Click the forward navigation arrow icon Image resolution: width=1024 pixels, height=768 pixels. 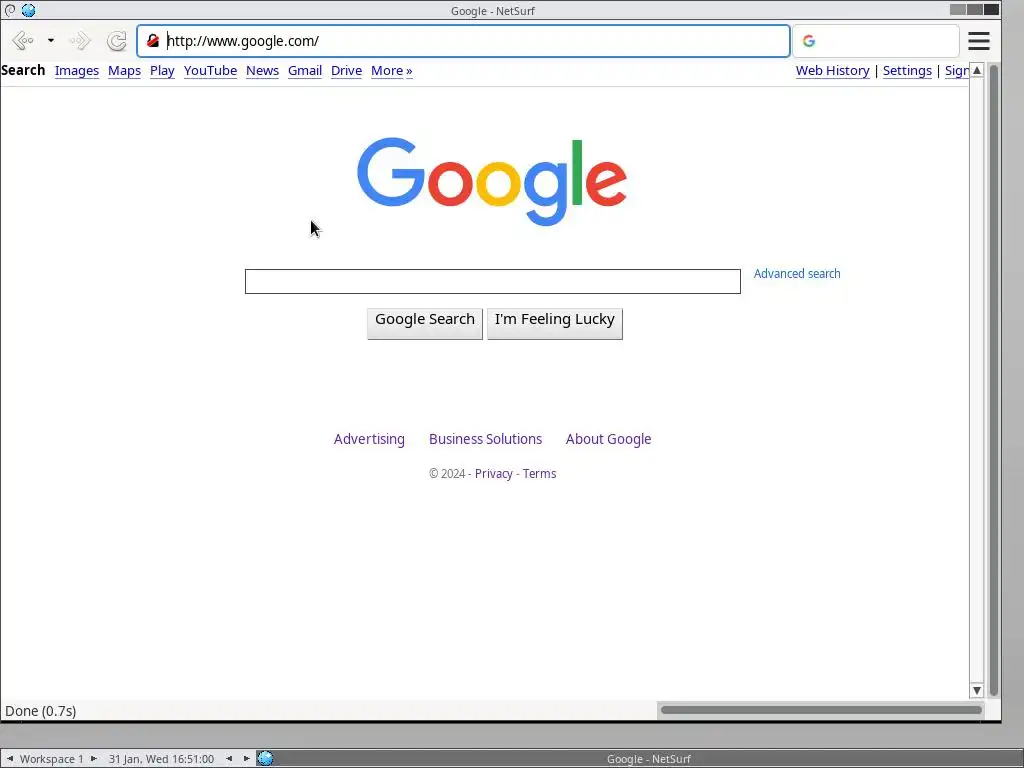80,40
